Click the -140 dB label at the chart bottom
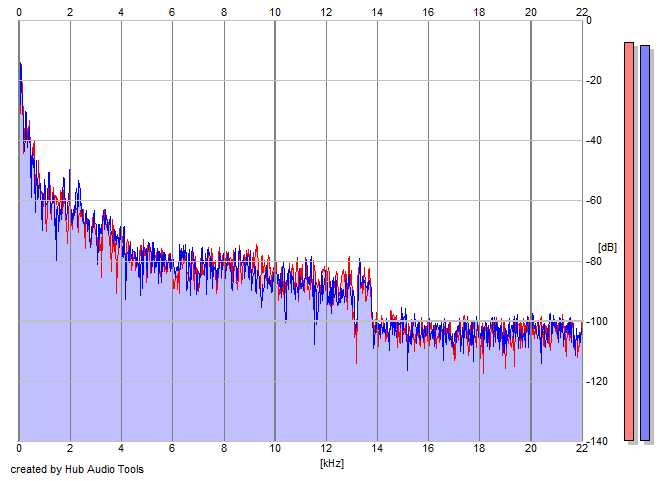The width and height of the screenshot is (664, 481). 596,441
